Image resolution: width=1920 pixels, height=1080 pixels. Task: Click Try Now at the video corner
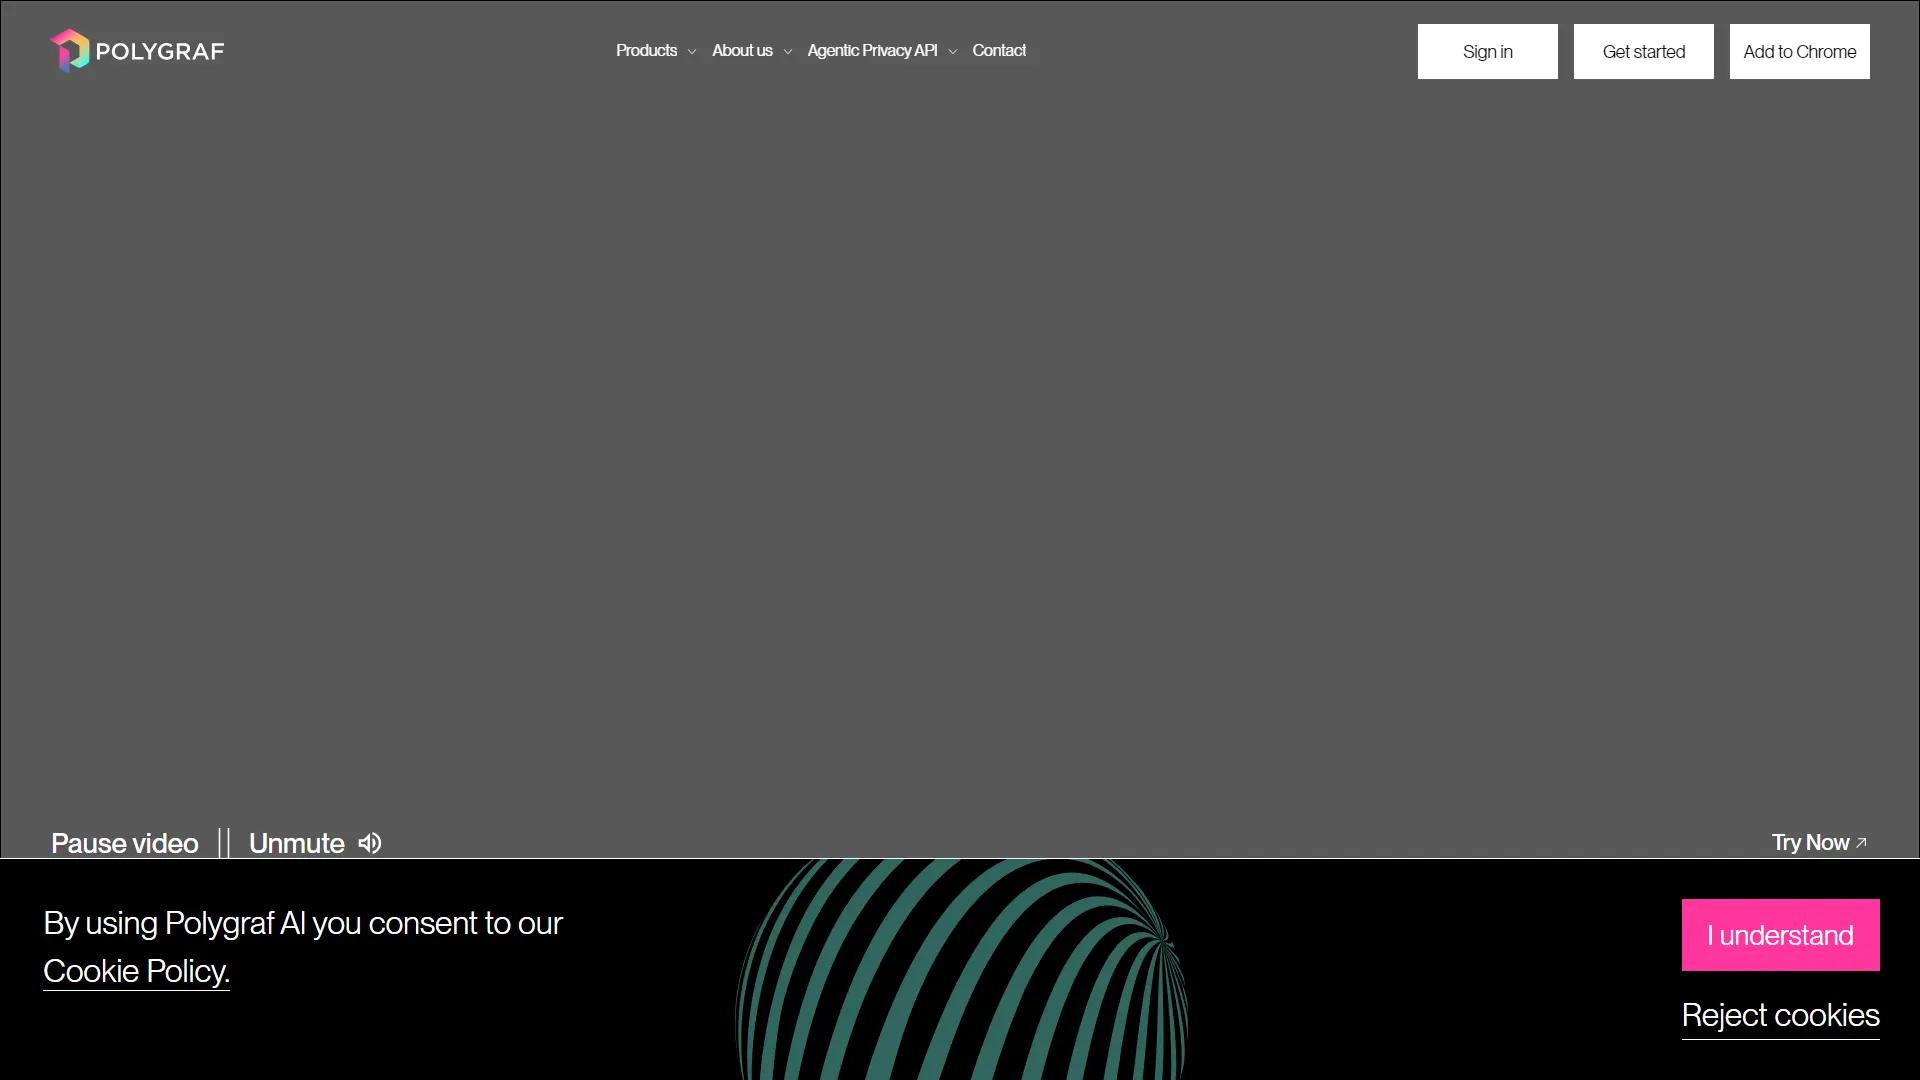pyautogui.click(x=1810, y=842)
